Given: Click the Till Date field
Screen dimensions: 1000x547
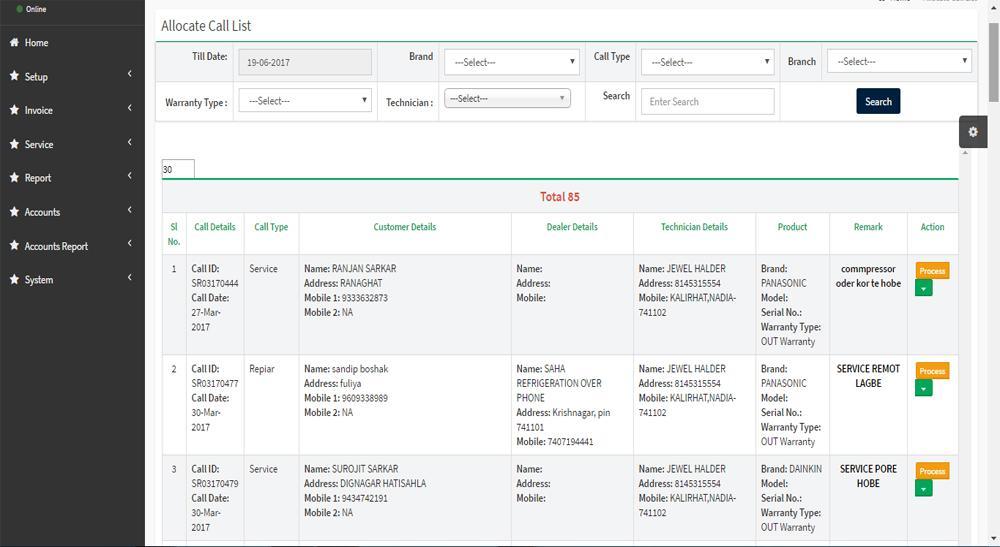Looking at the screenshot, I should coord(305,62).
